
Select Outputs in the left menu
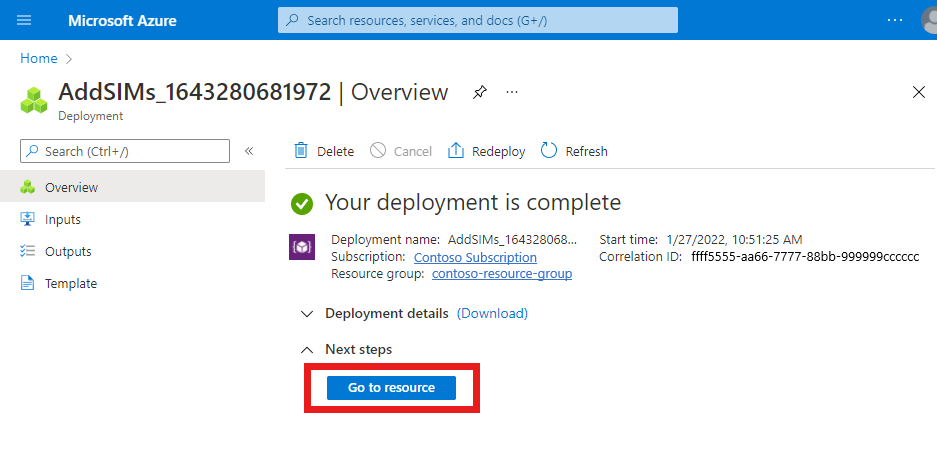pos(68,251)
